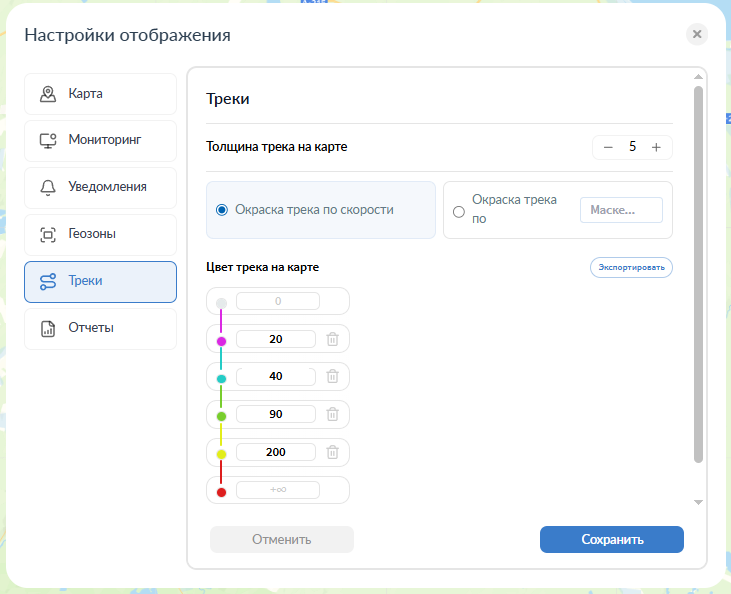
Task: Click the Геозоны frame icon
Action: tap(48, 235)
